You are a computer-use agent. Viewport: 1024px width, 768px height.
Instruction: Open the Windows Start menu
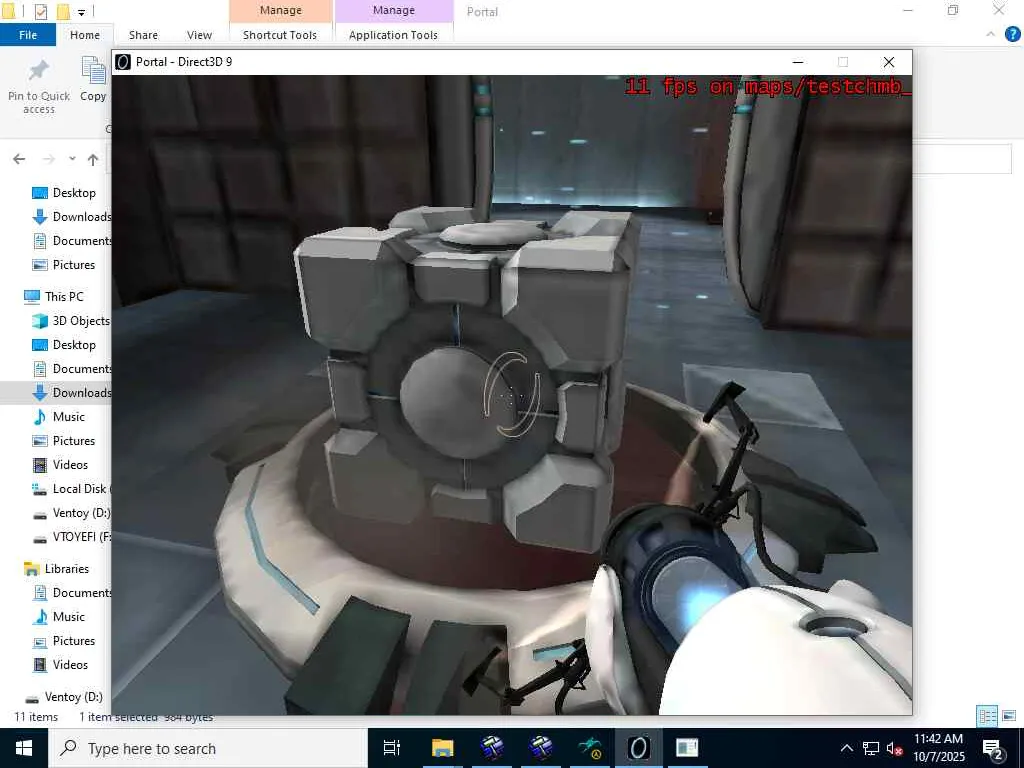(24, 748)
